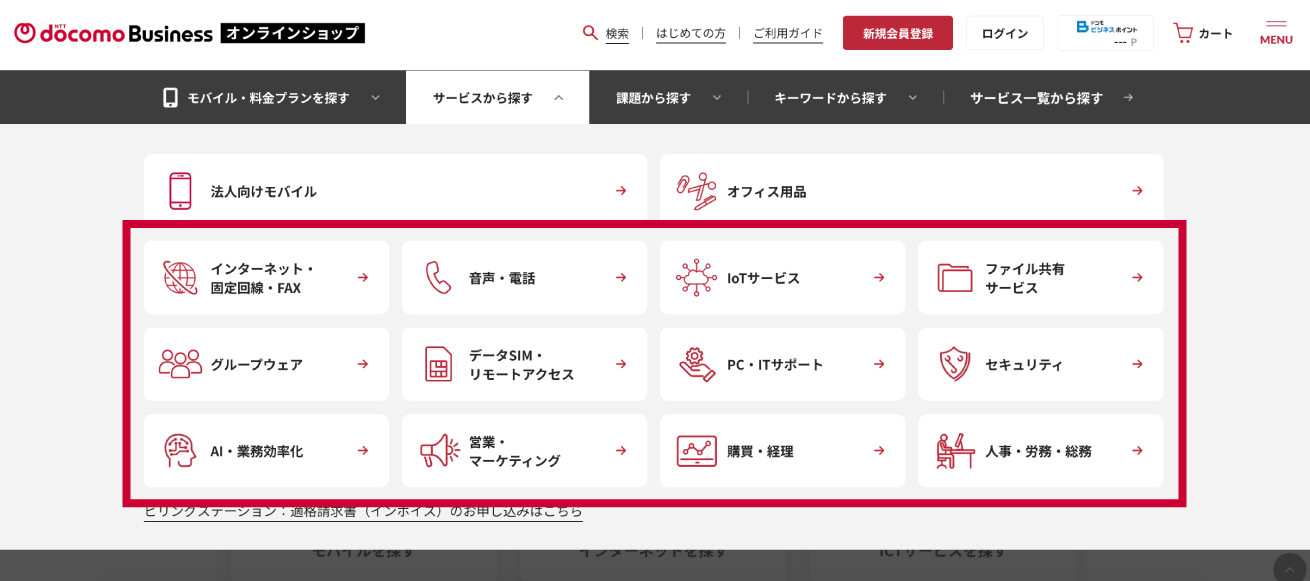Expand the 課題から探す dropdown
1310x581 pixels.
coord(667,98)
